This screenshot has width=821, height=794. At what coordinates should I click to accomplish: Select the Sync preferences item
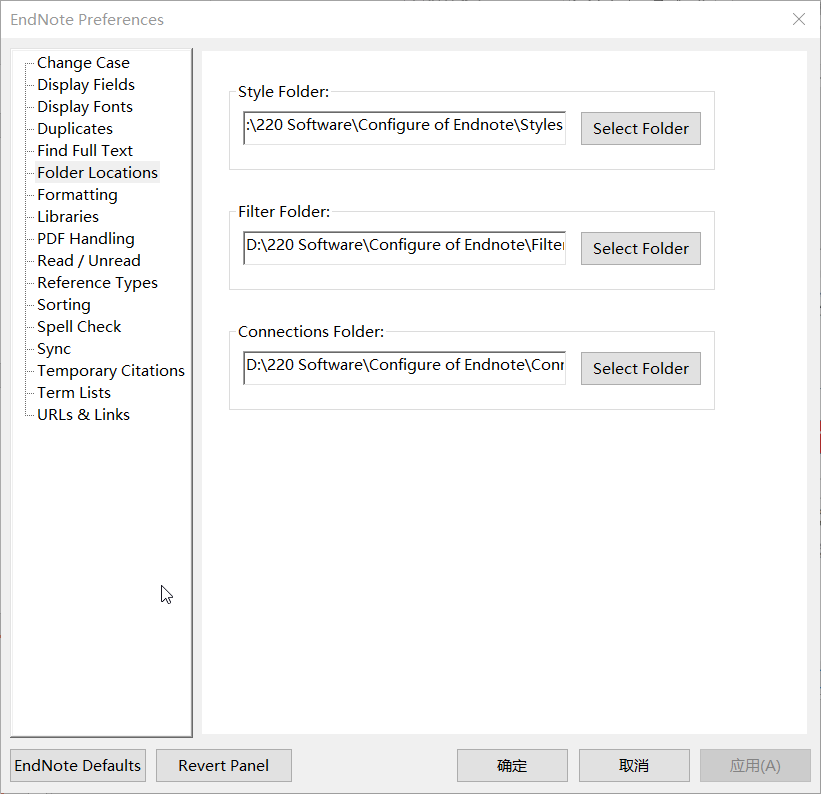(54, 349)
